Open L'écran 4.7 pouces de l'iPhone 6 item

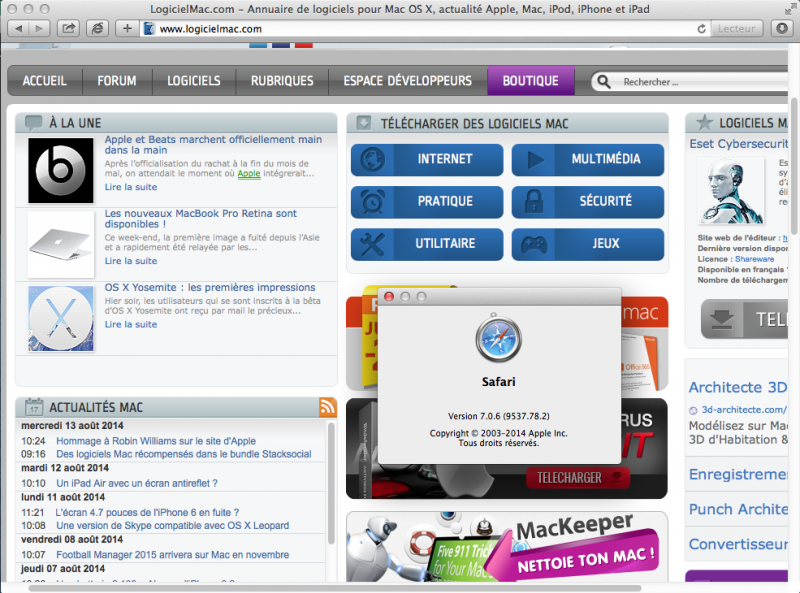click(147, 512)
